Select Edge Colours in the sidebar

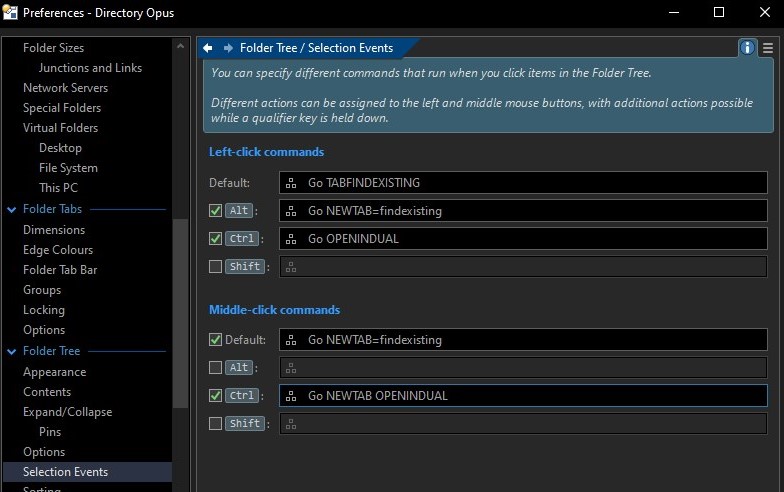pos(58,250)
